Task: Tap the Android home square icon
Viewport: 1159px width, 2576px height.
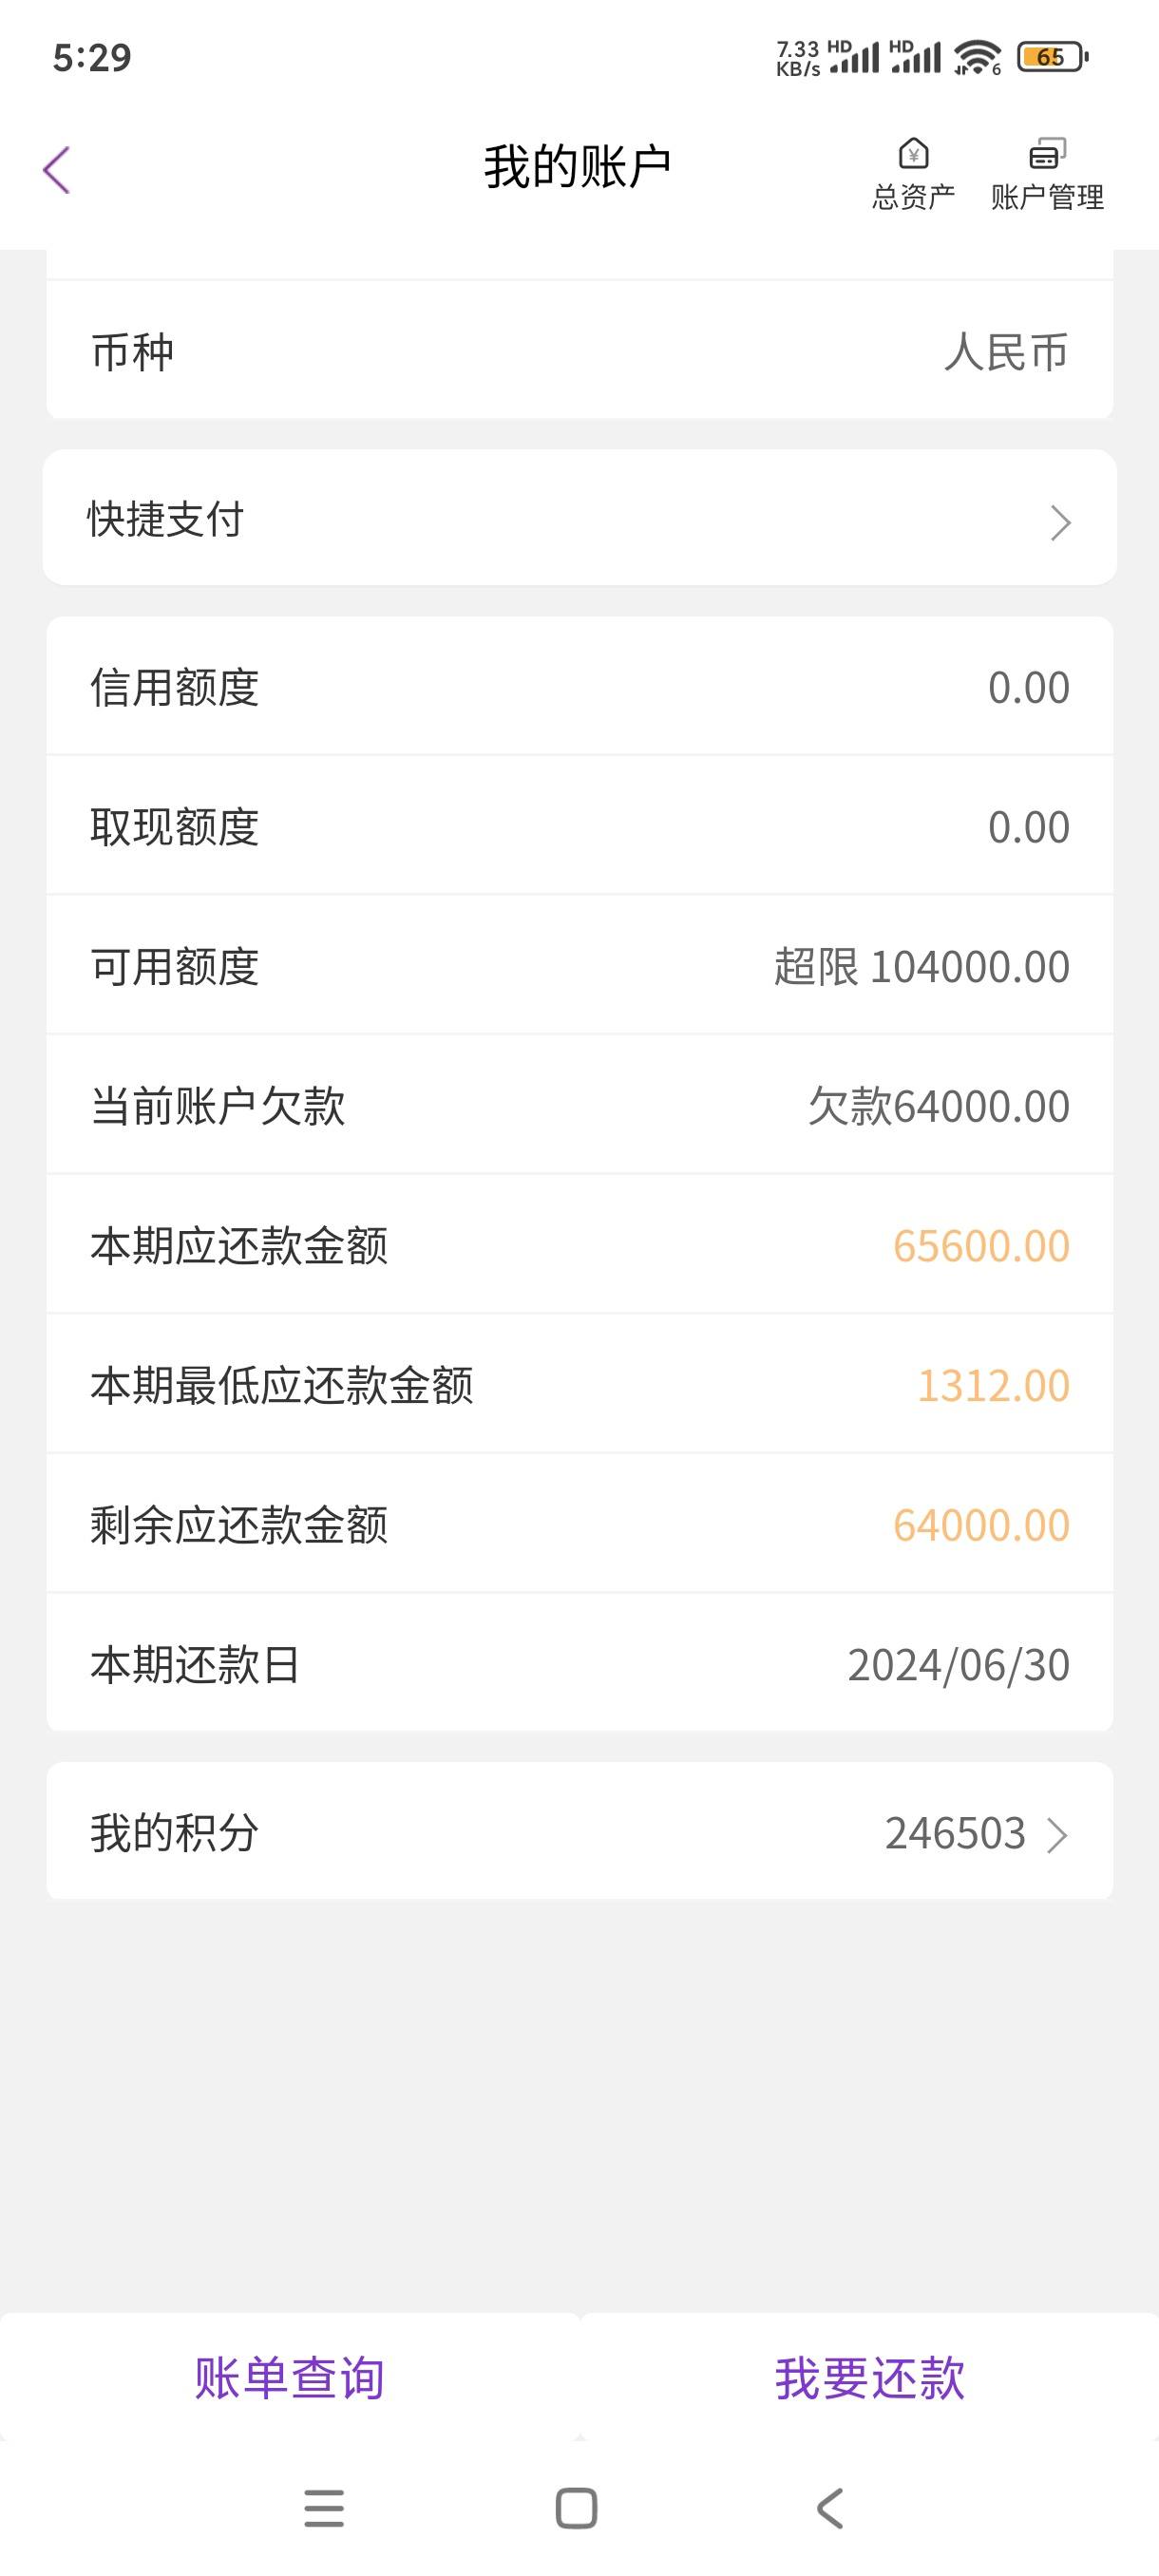Action: [577, 2508]
